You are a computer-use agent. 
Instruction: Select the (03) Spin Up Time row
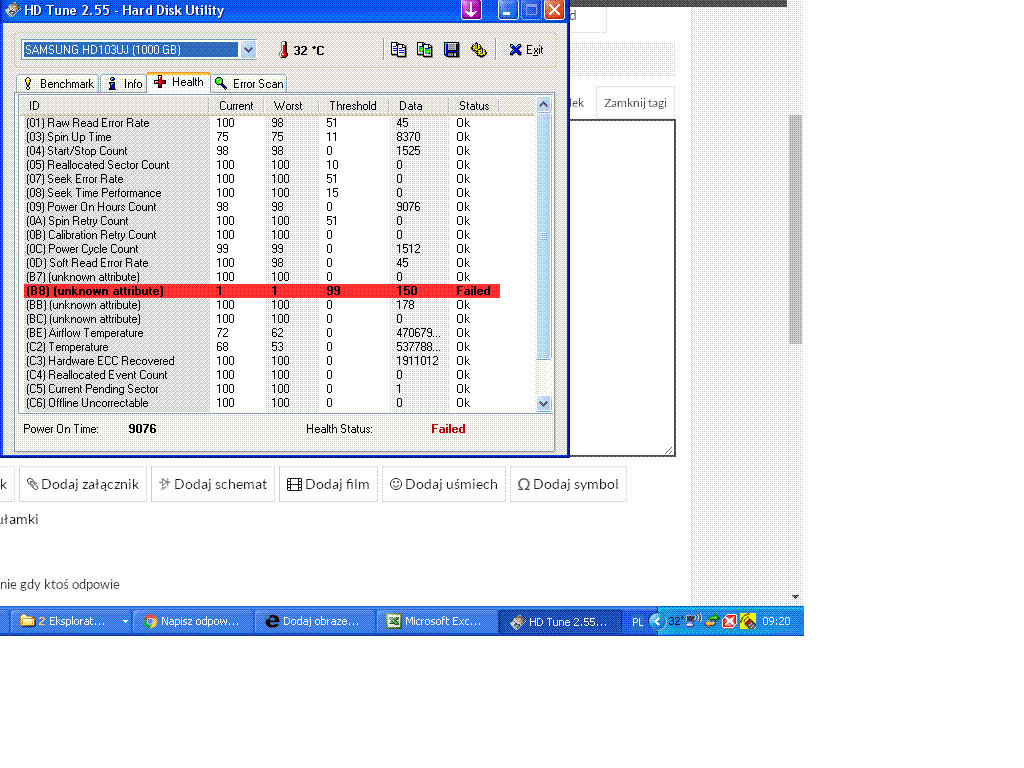(261, 137)
